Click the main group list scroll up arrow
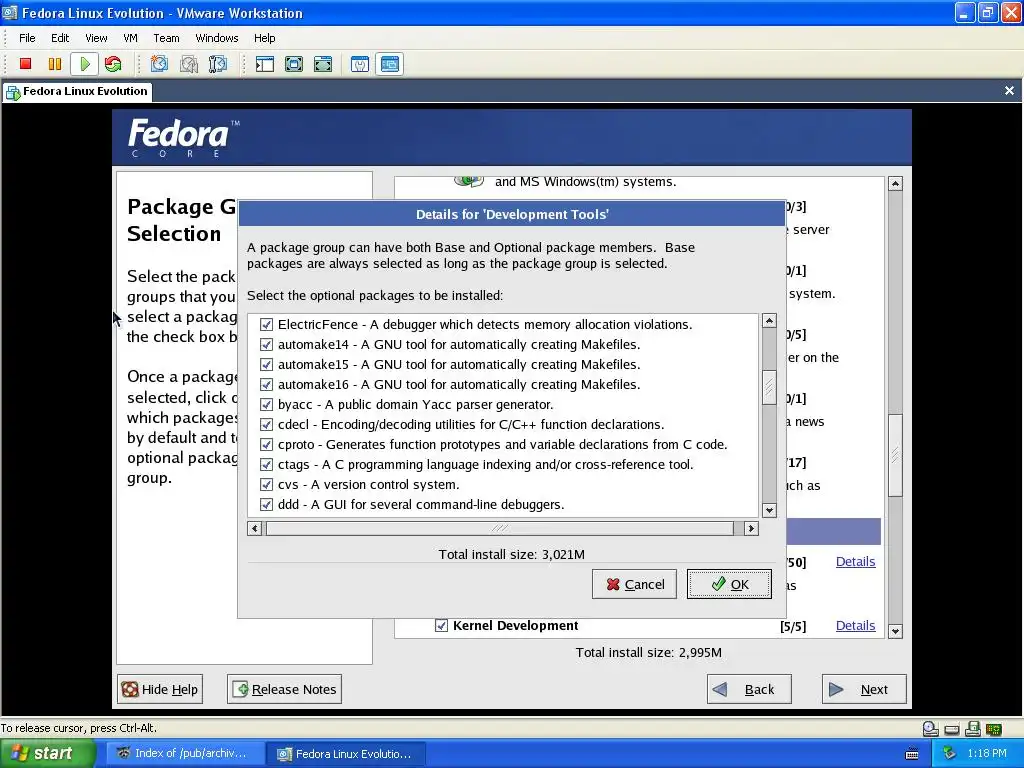 895,184
